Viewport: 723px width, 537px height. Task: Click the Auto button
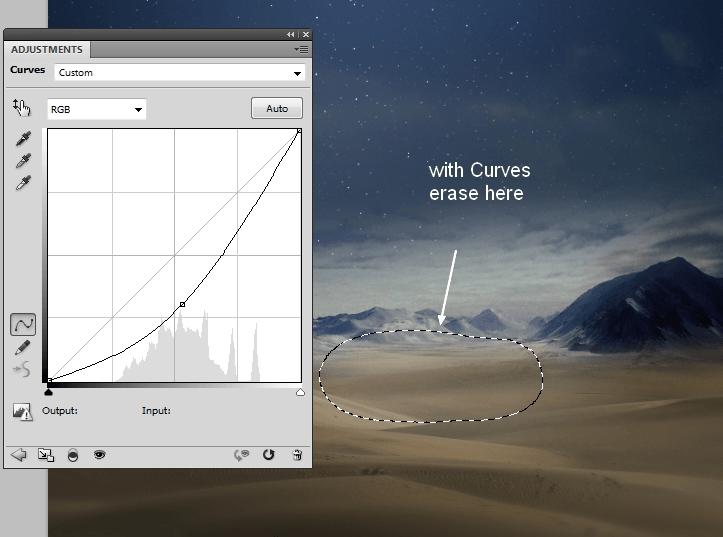277,108
